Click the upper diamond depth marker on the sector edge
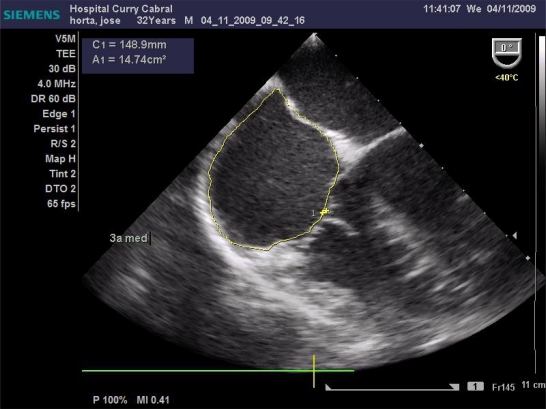546x409 pixels. click(x=421, y=145)
